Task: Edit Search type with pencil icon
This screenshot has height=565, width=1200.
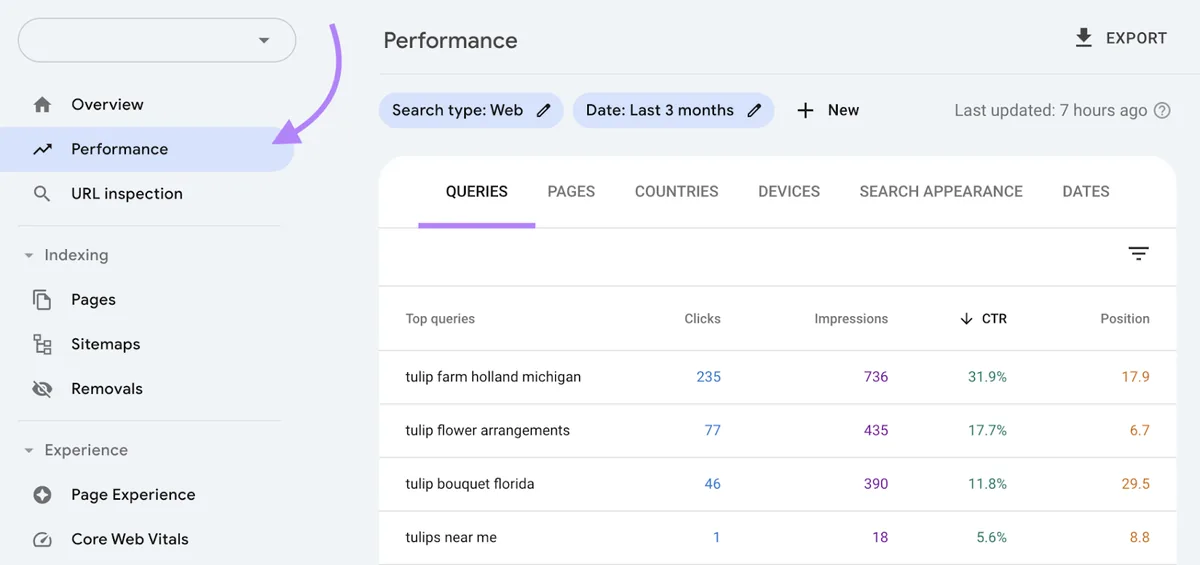Action: point(543,111)
